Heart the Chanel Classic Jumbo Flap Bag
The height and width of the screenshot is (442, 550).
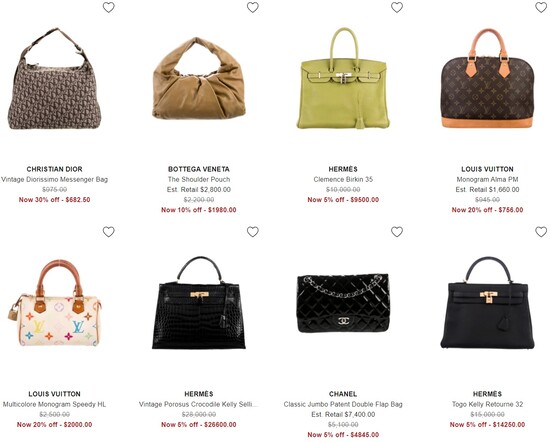397,232
